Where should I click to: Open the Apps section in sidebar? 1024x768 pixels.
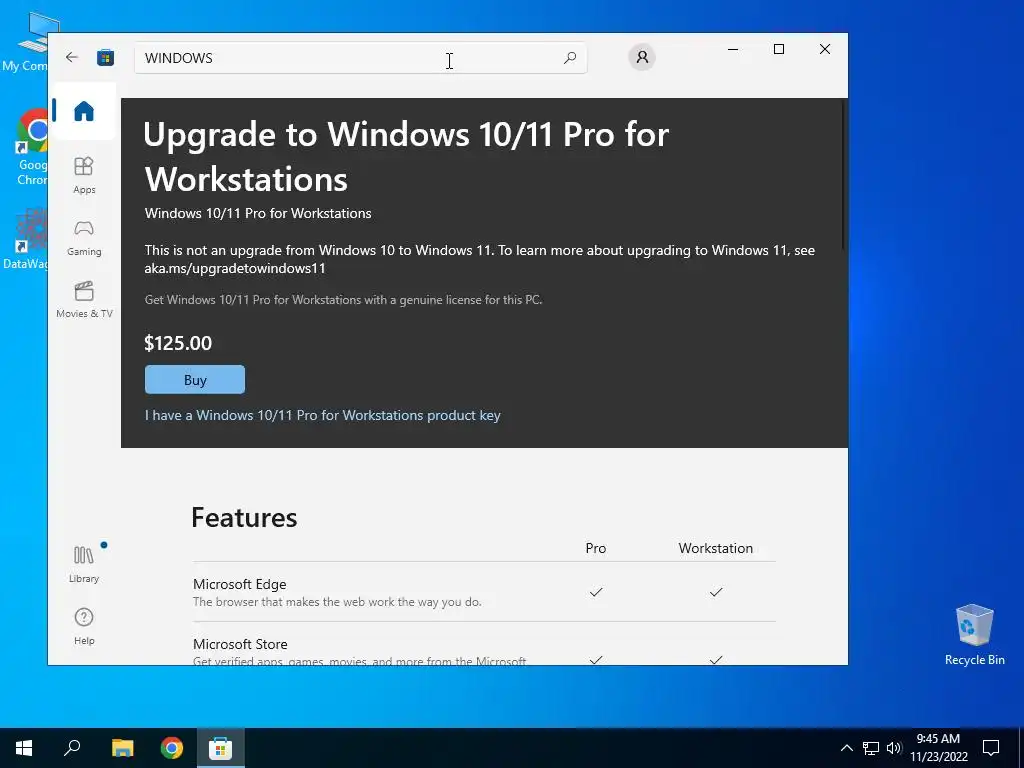point(84,175)
